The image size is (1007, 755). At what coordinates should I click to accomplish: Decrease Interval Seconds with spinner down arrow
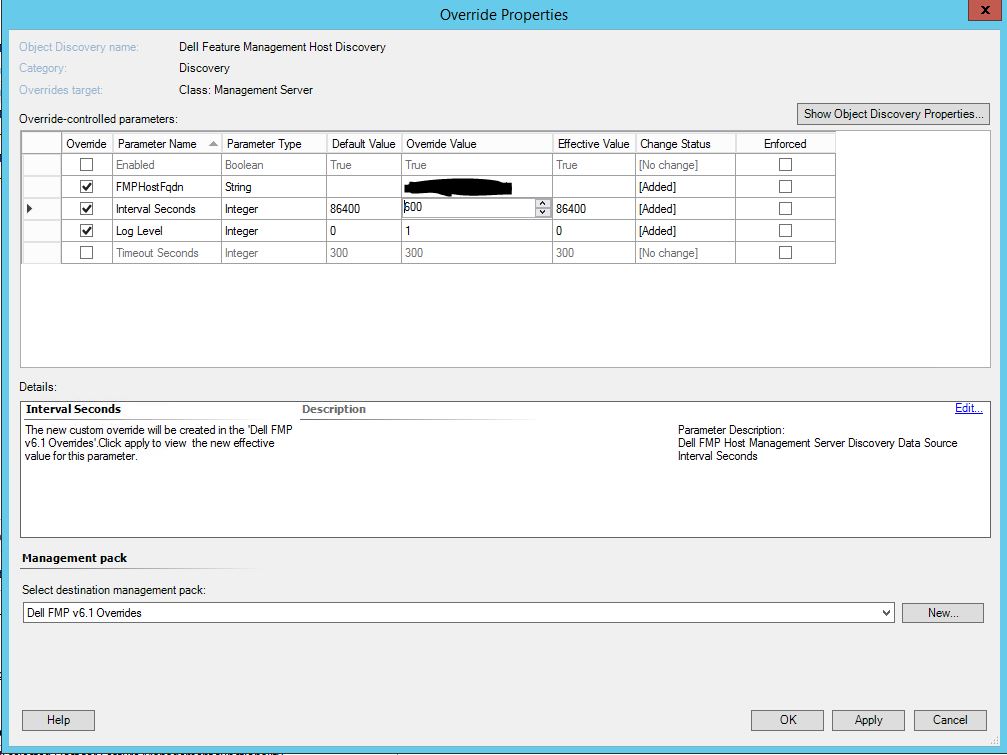(543, 212)
